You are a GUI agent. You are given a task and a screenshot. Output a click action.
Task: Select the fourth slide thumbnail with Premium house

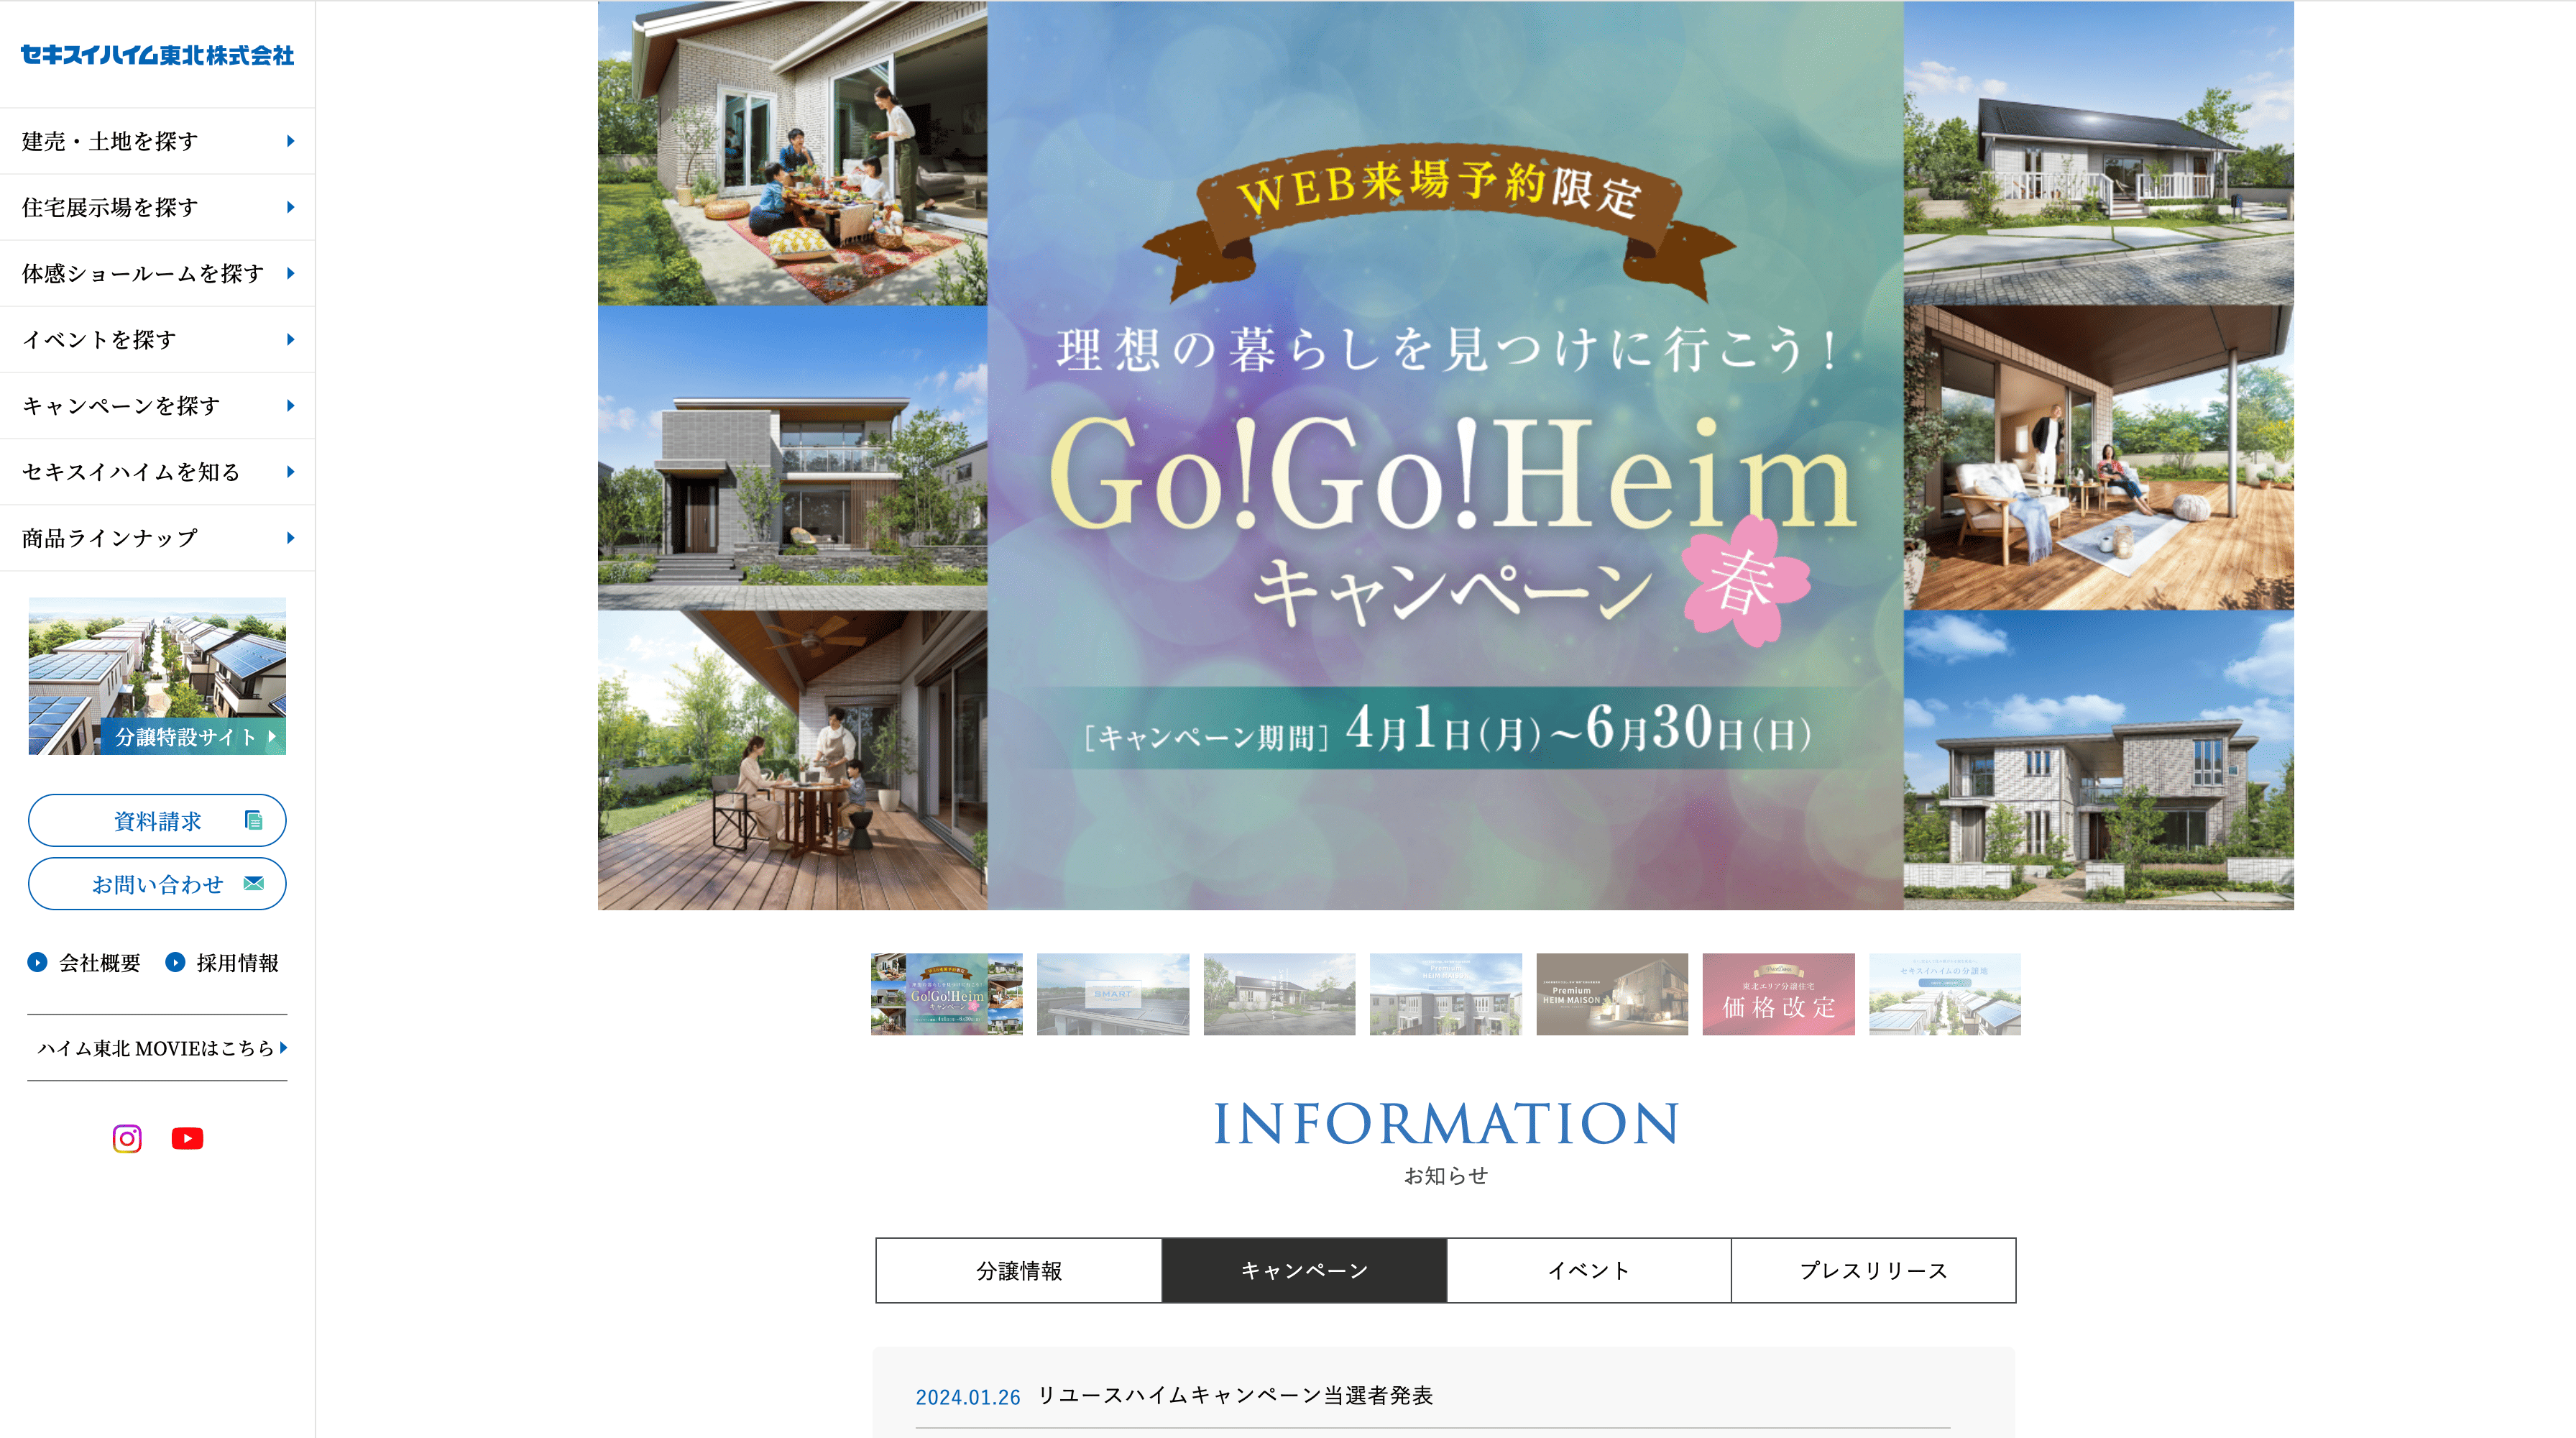1445,994
